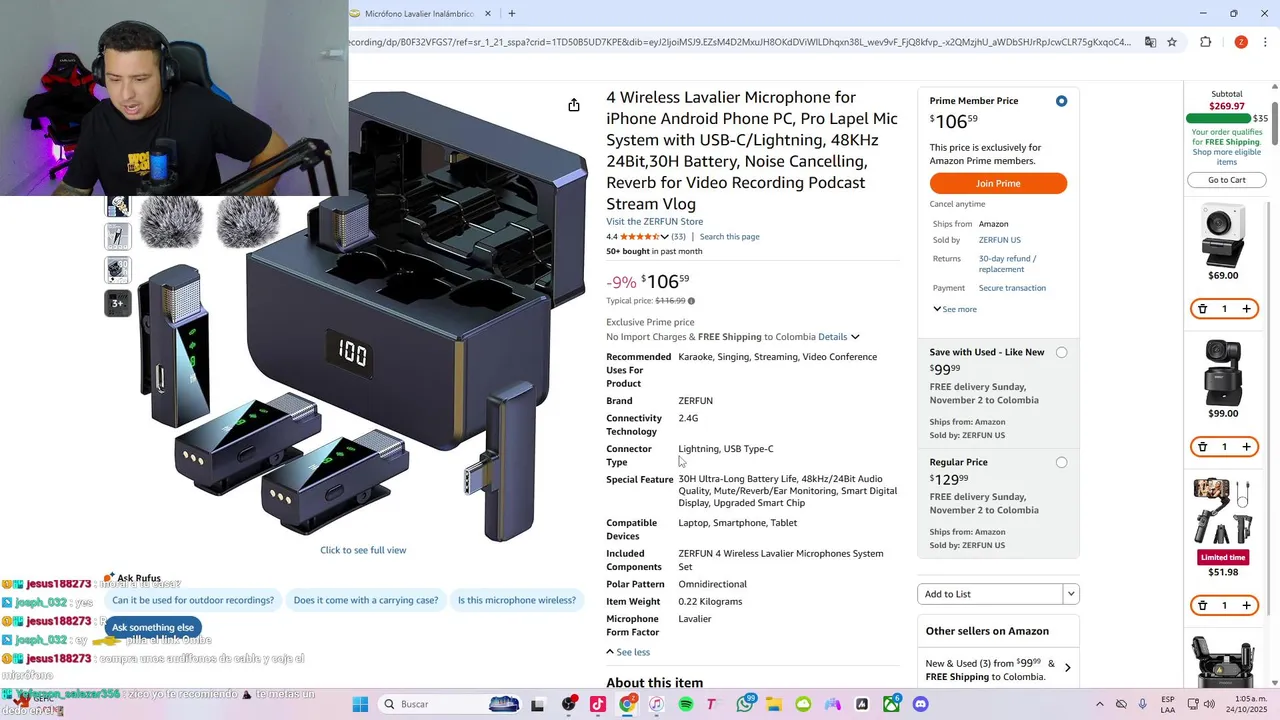The width and height of the screenshot is (1280, 720).
Task: Bookmark this page with the star icon
Action: [x=1172, y=42]
